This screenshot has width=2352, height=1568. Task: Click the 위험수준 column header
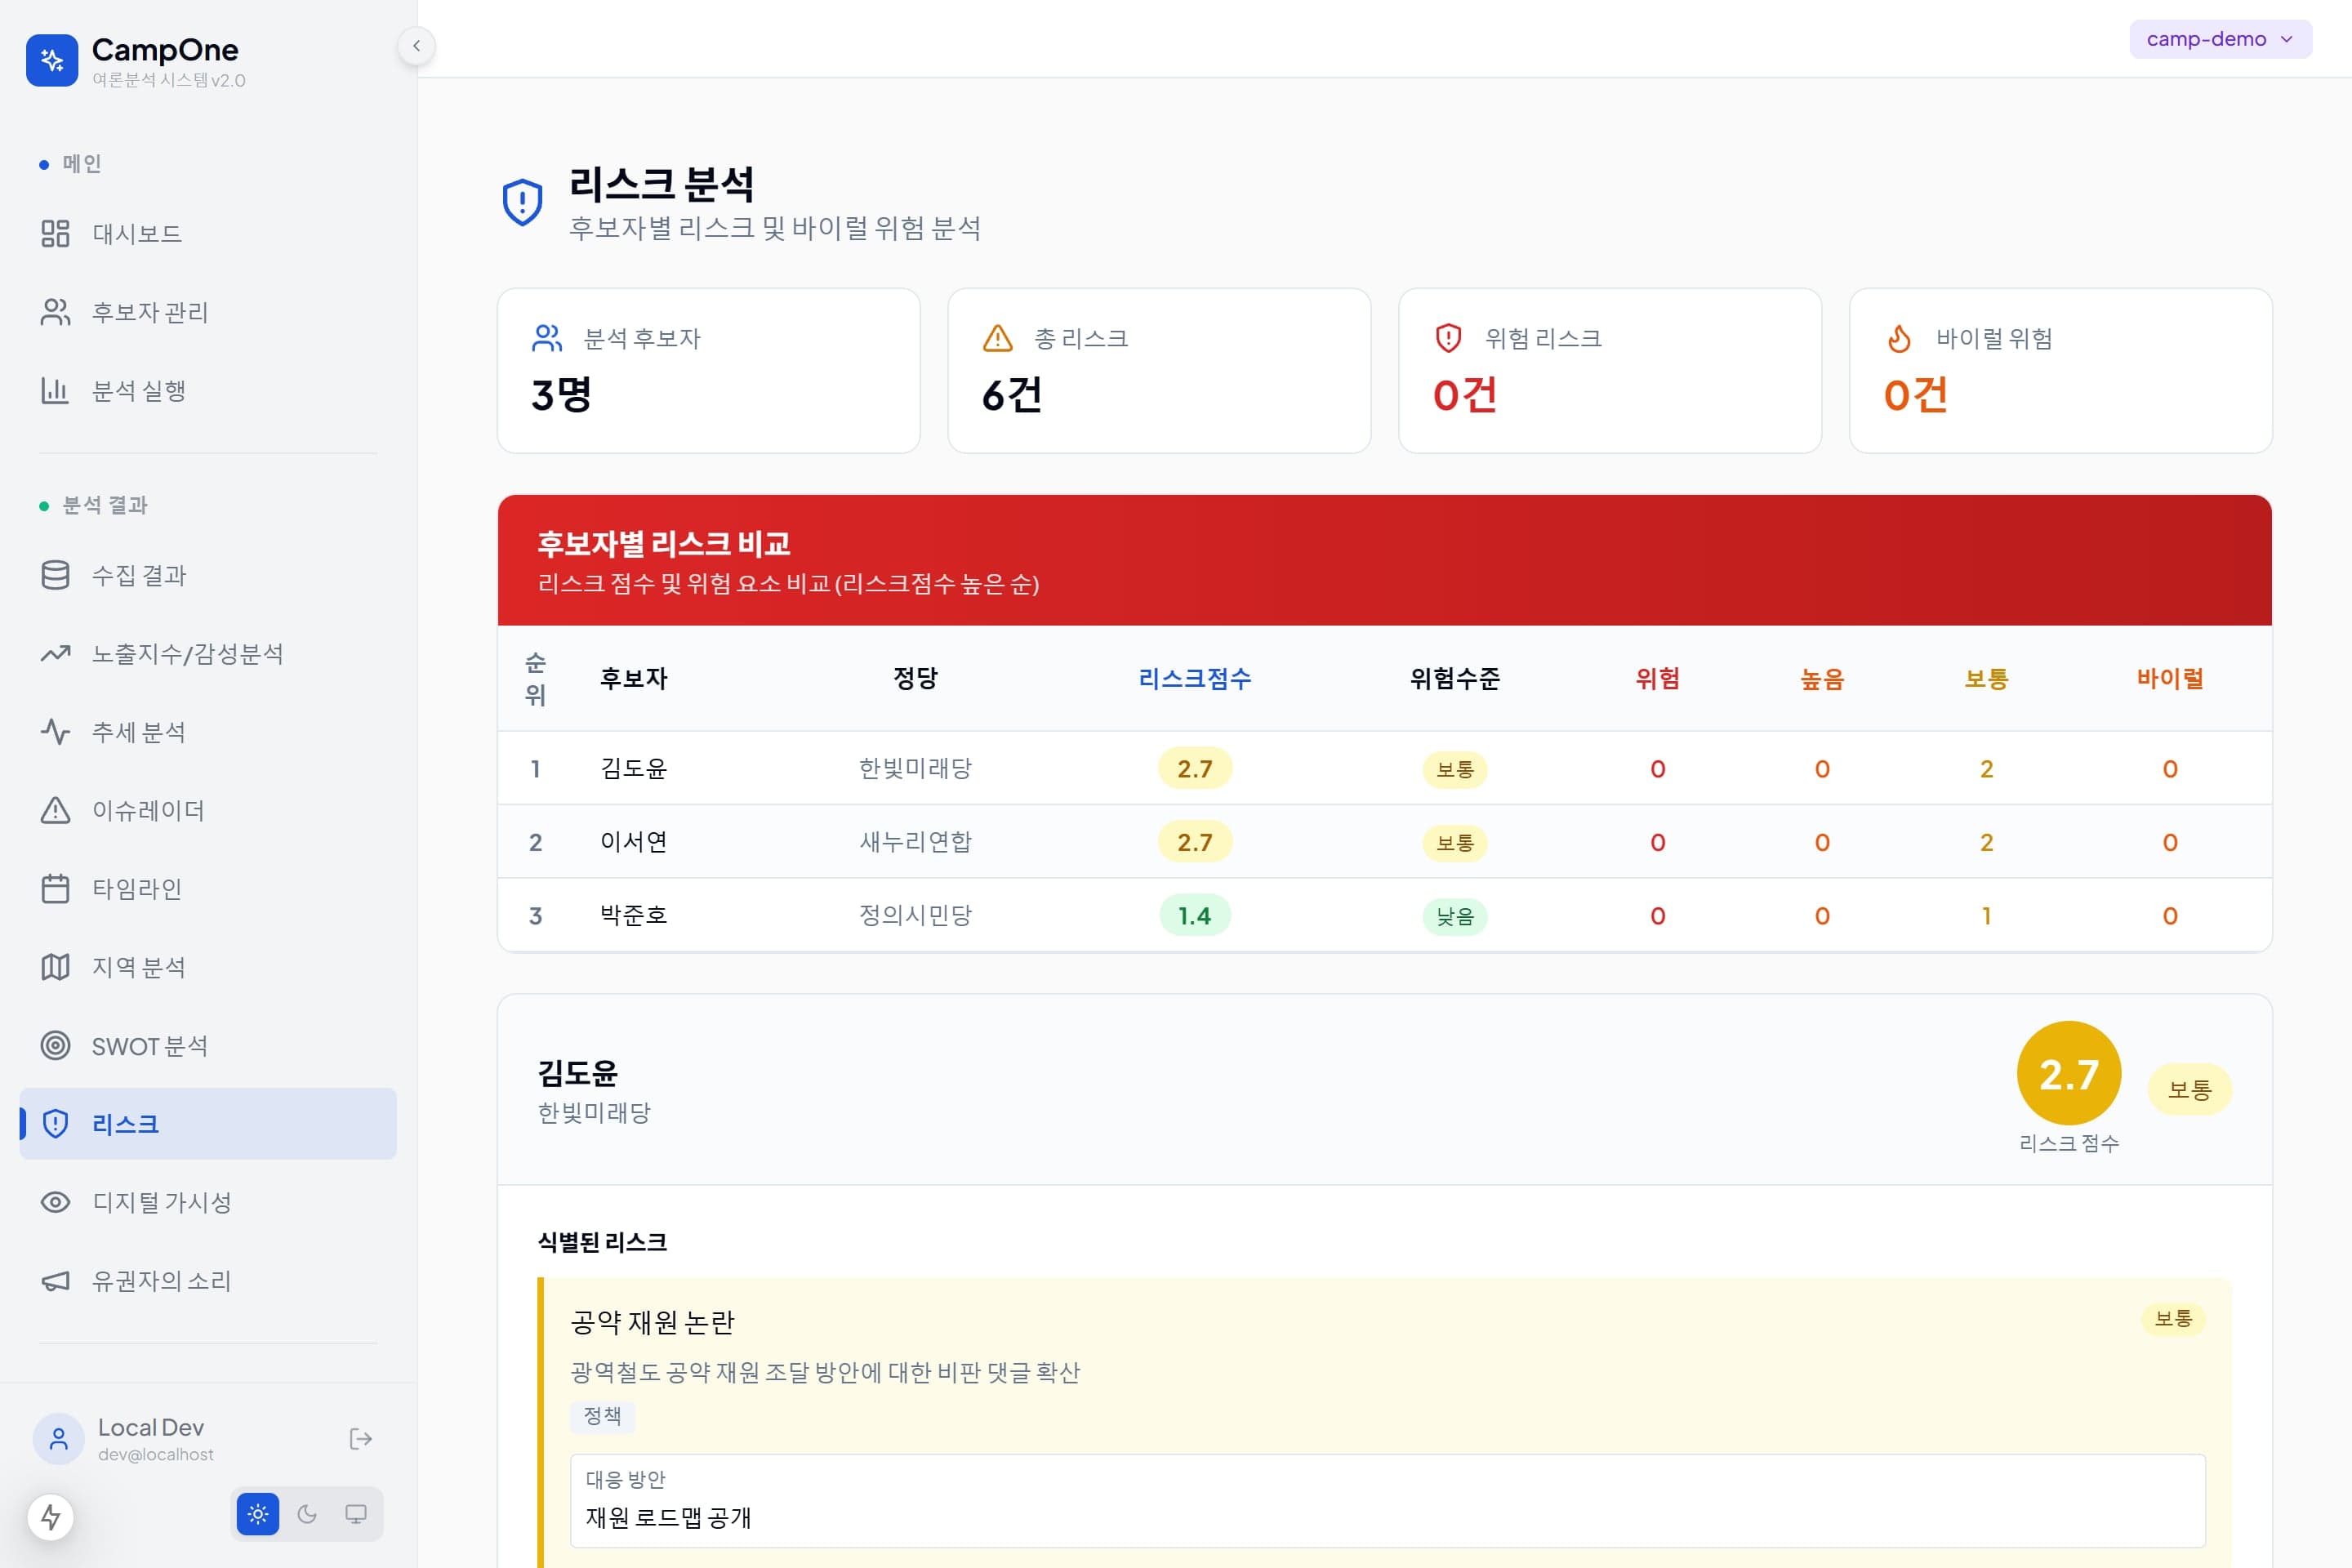pos(1455,679)
